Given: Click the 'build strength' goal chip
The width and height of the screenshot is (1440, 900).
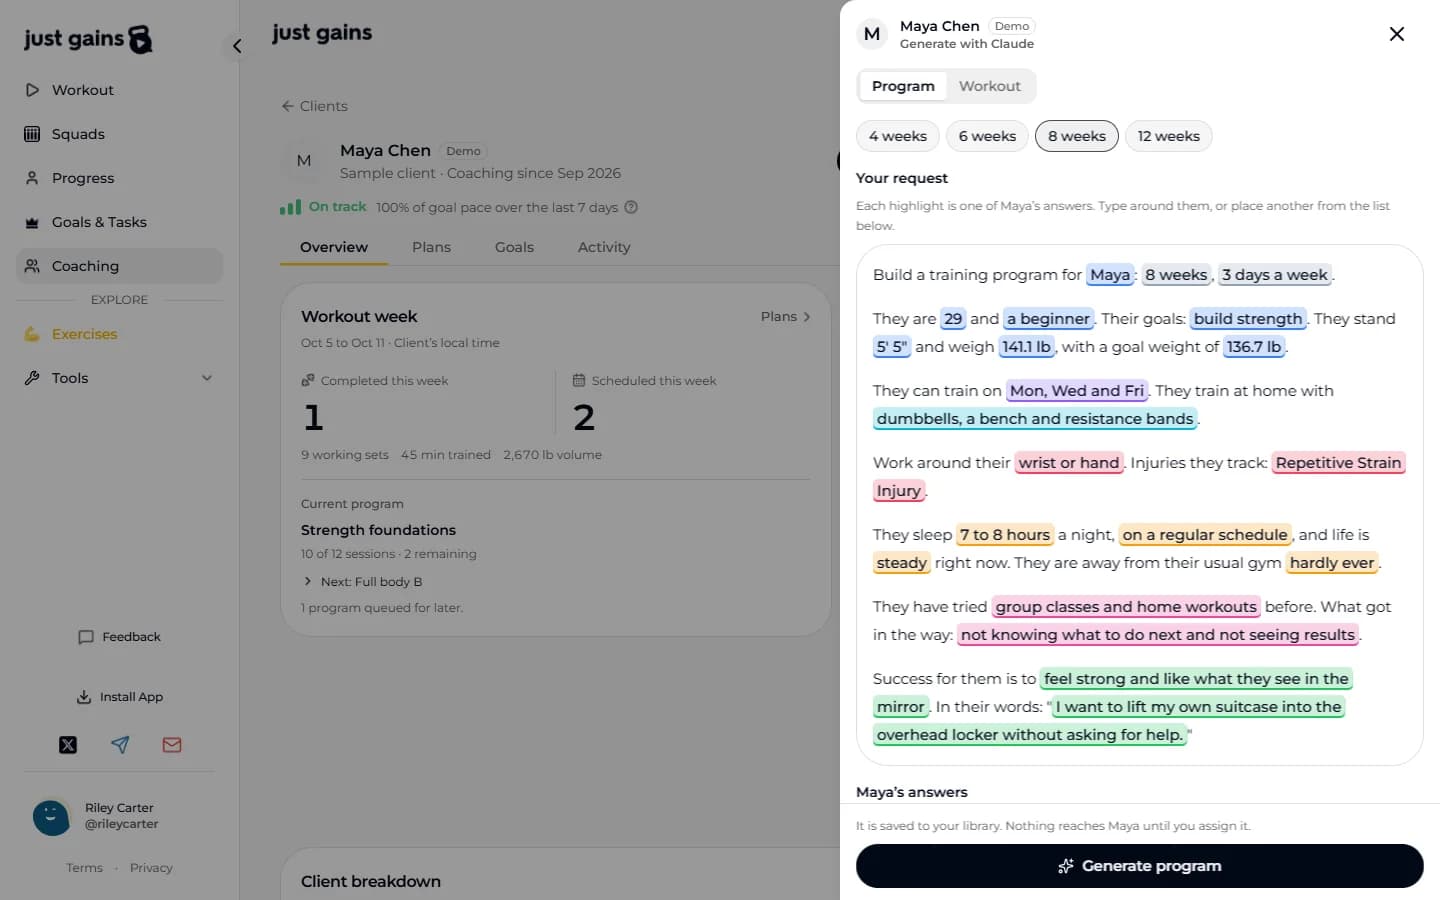Looking at the screenshot, I should click(x=1248, y=319).
